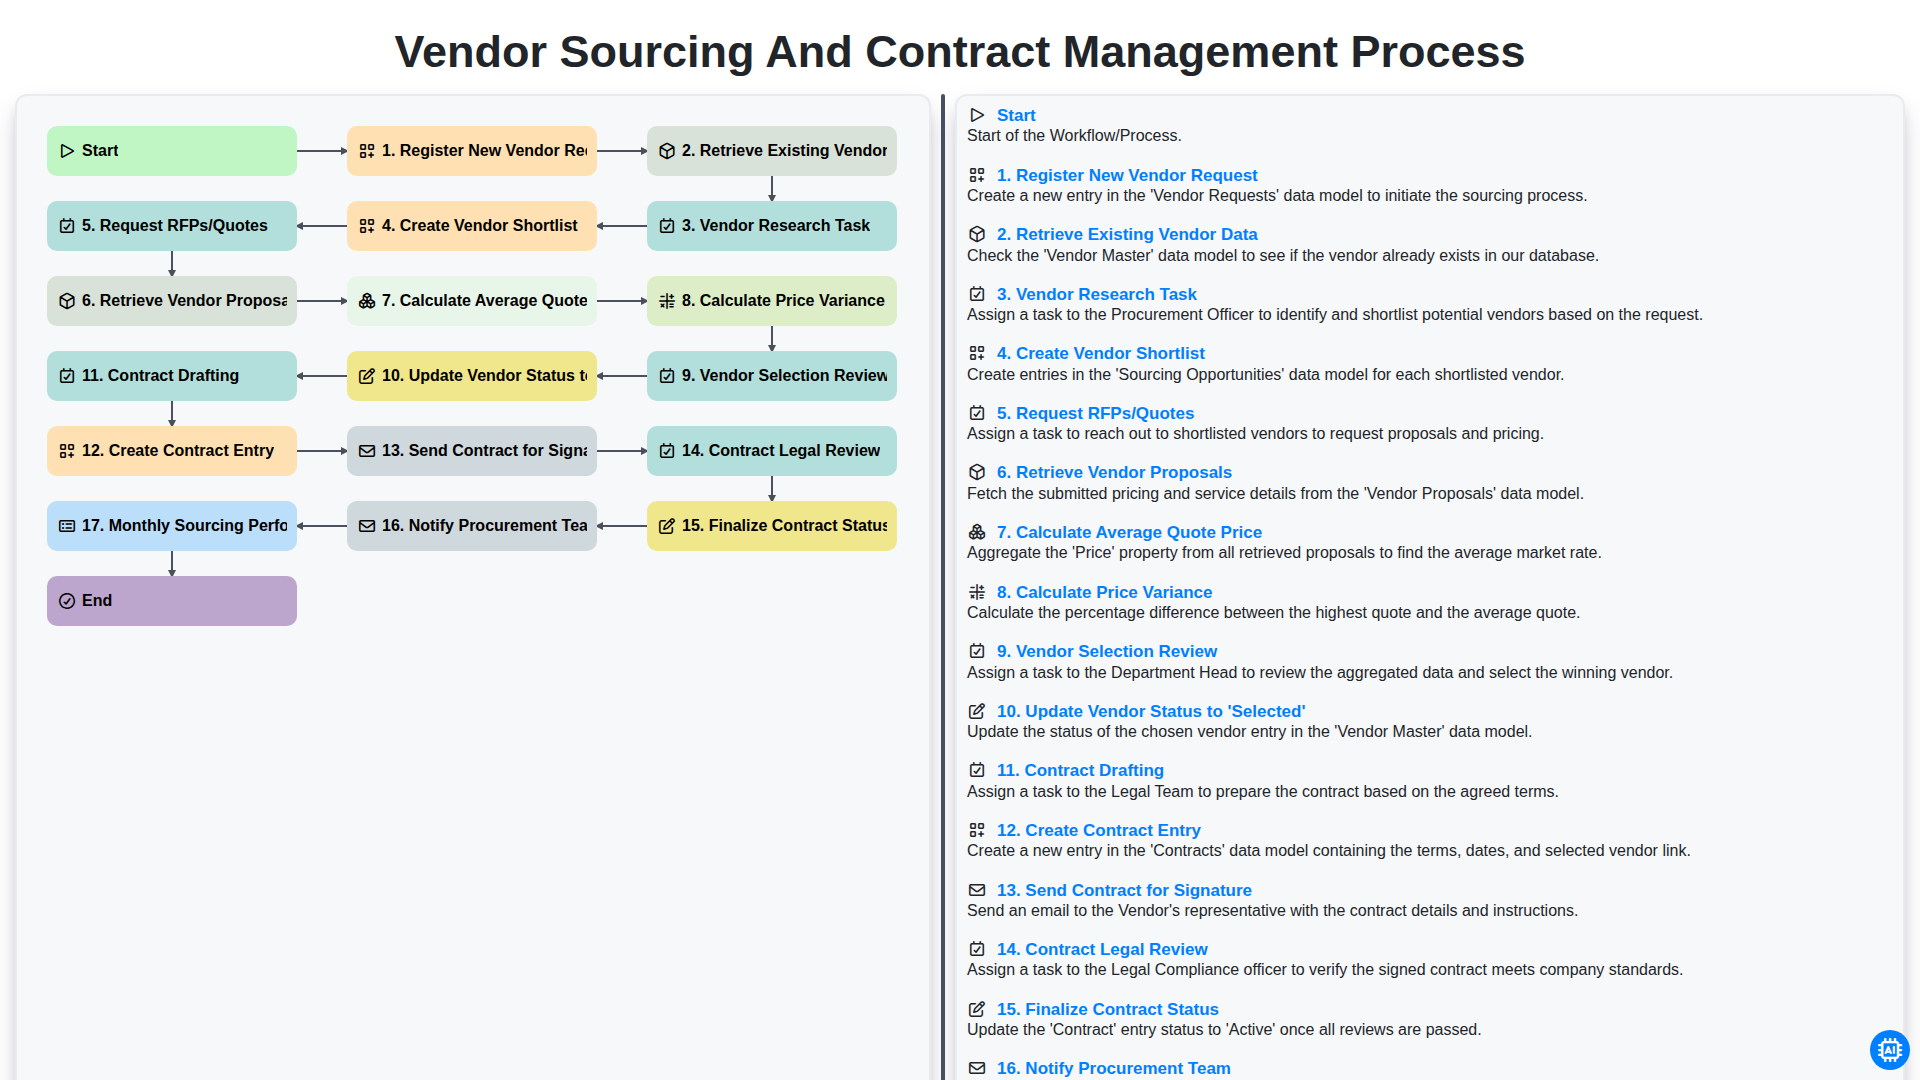1920x1080 pixels.
Task: Click the icon on Monthly Sourcing node
Action: 67,526
